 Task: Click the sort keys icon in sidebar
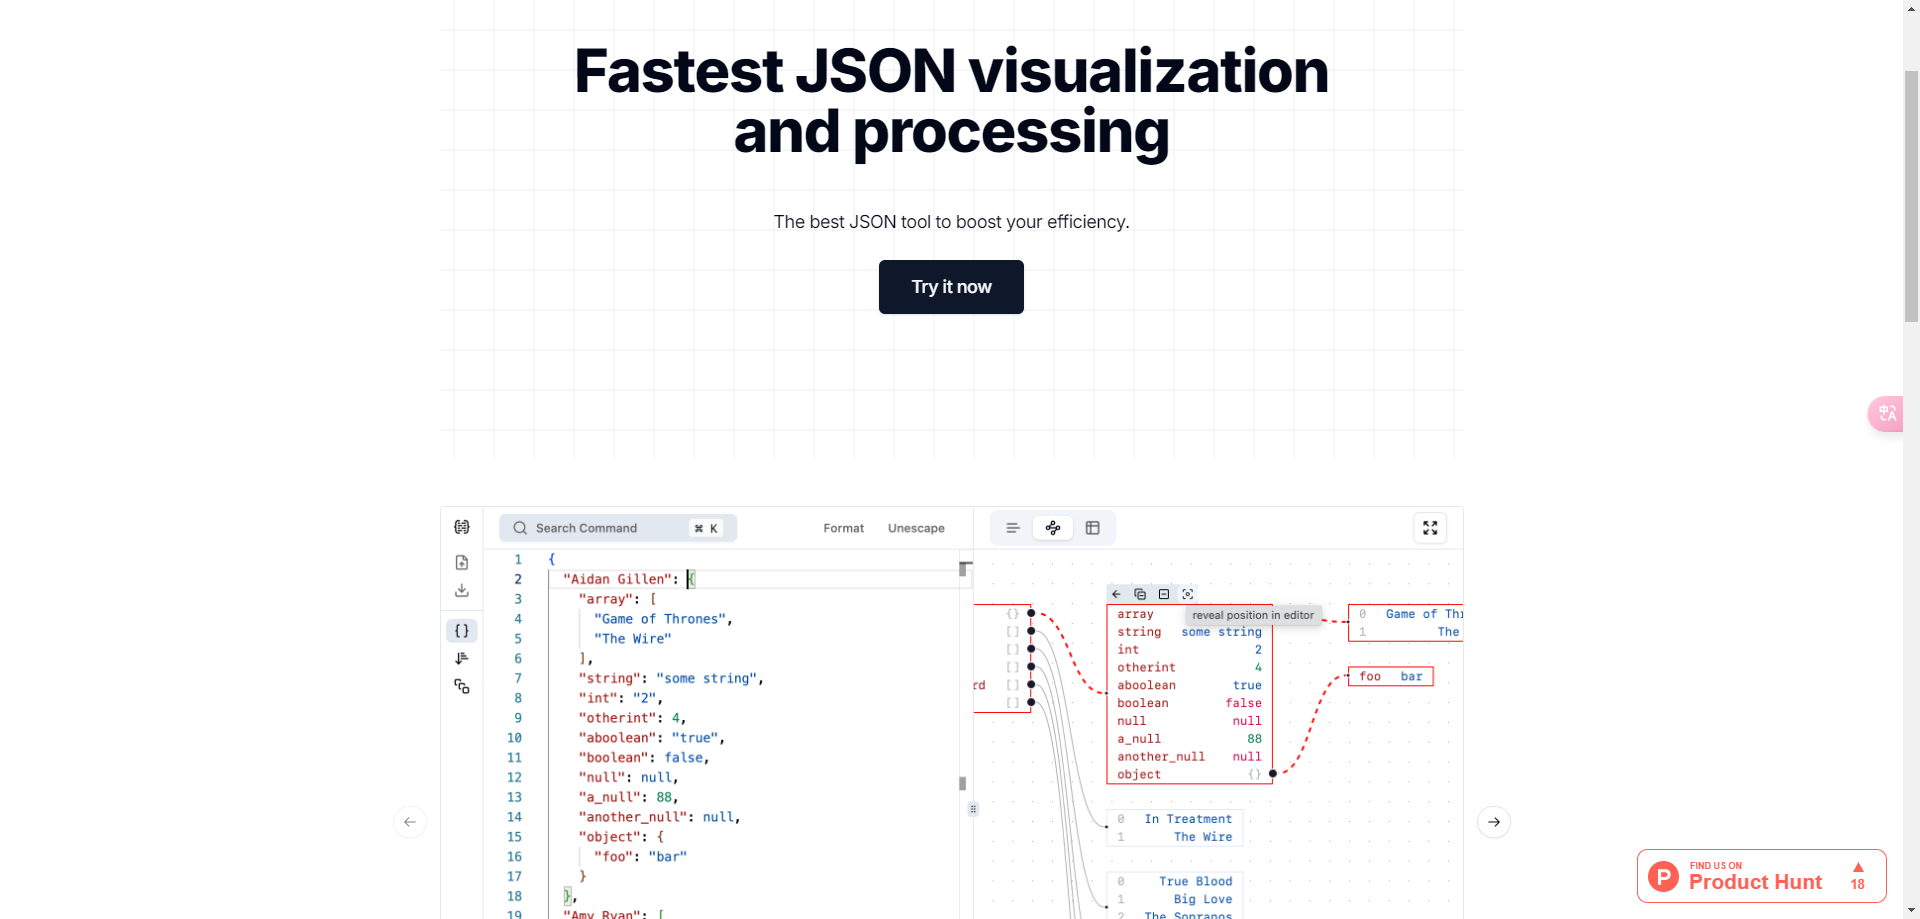(x=461, y=658)
